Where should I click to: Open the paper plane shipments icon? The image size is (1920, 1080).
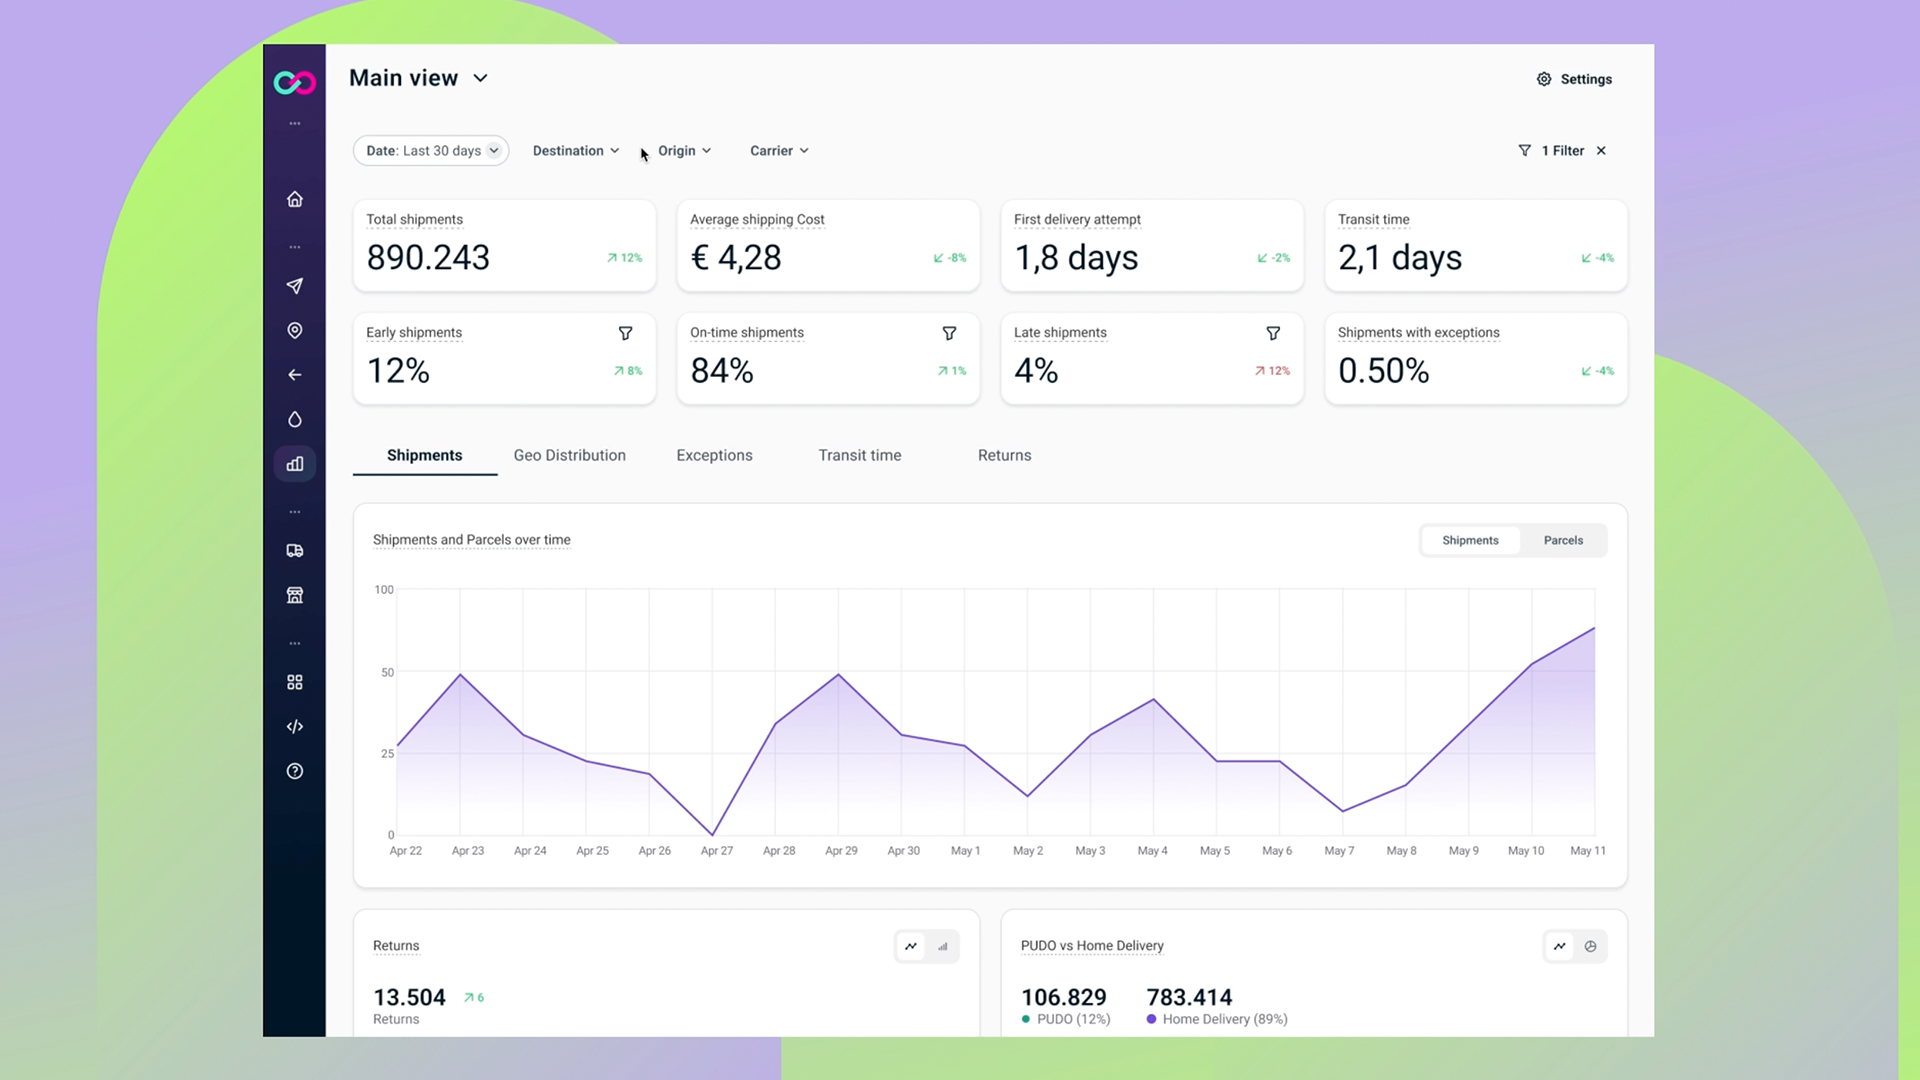[294, 286]
